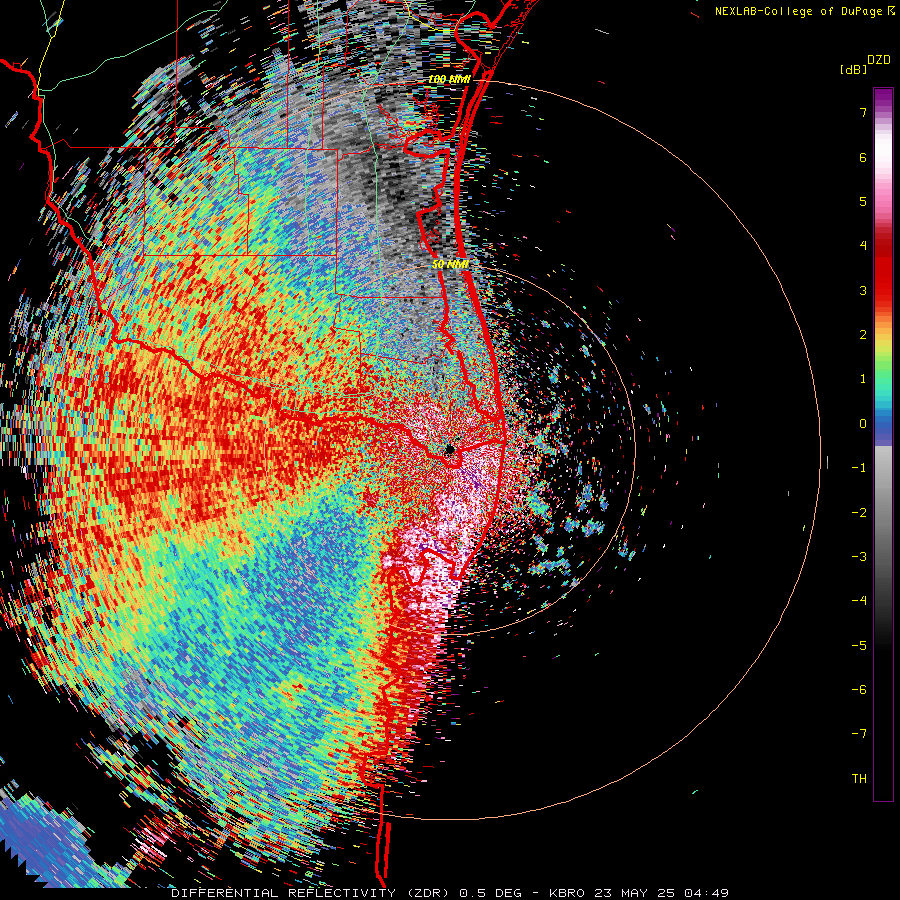Image resolution: width=900 pixels, height=900 pixels.
Task: Click the TH label on color scale
Action: [859, 778]
